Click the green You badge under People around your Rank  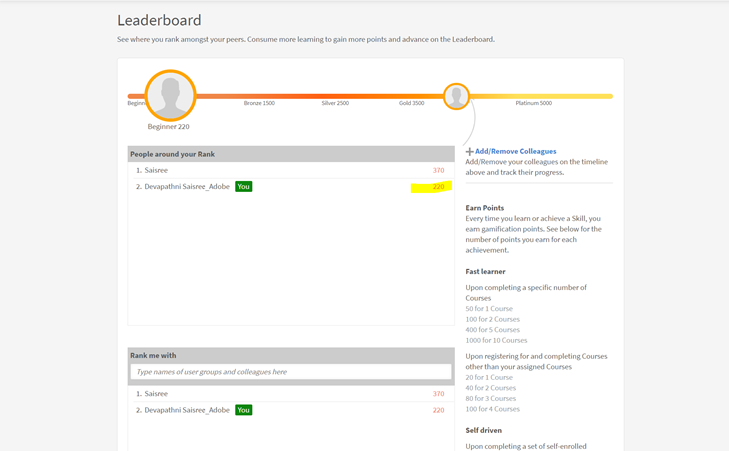(243, 187)
